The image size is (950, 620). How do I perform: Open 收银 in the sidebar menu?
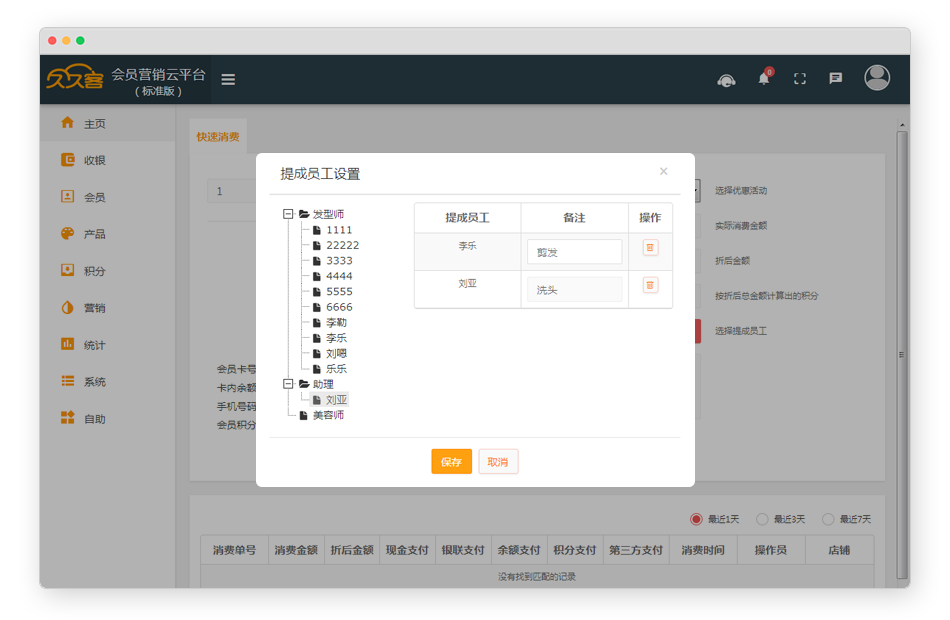(94, 160)
